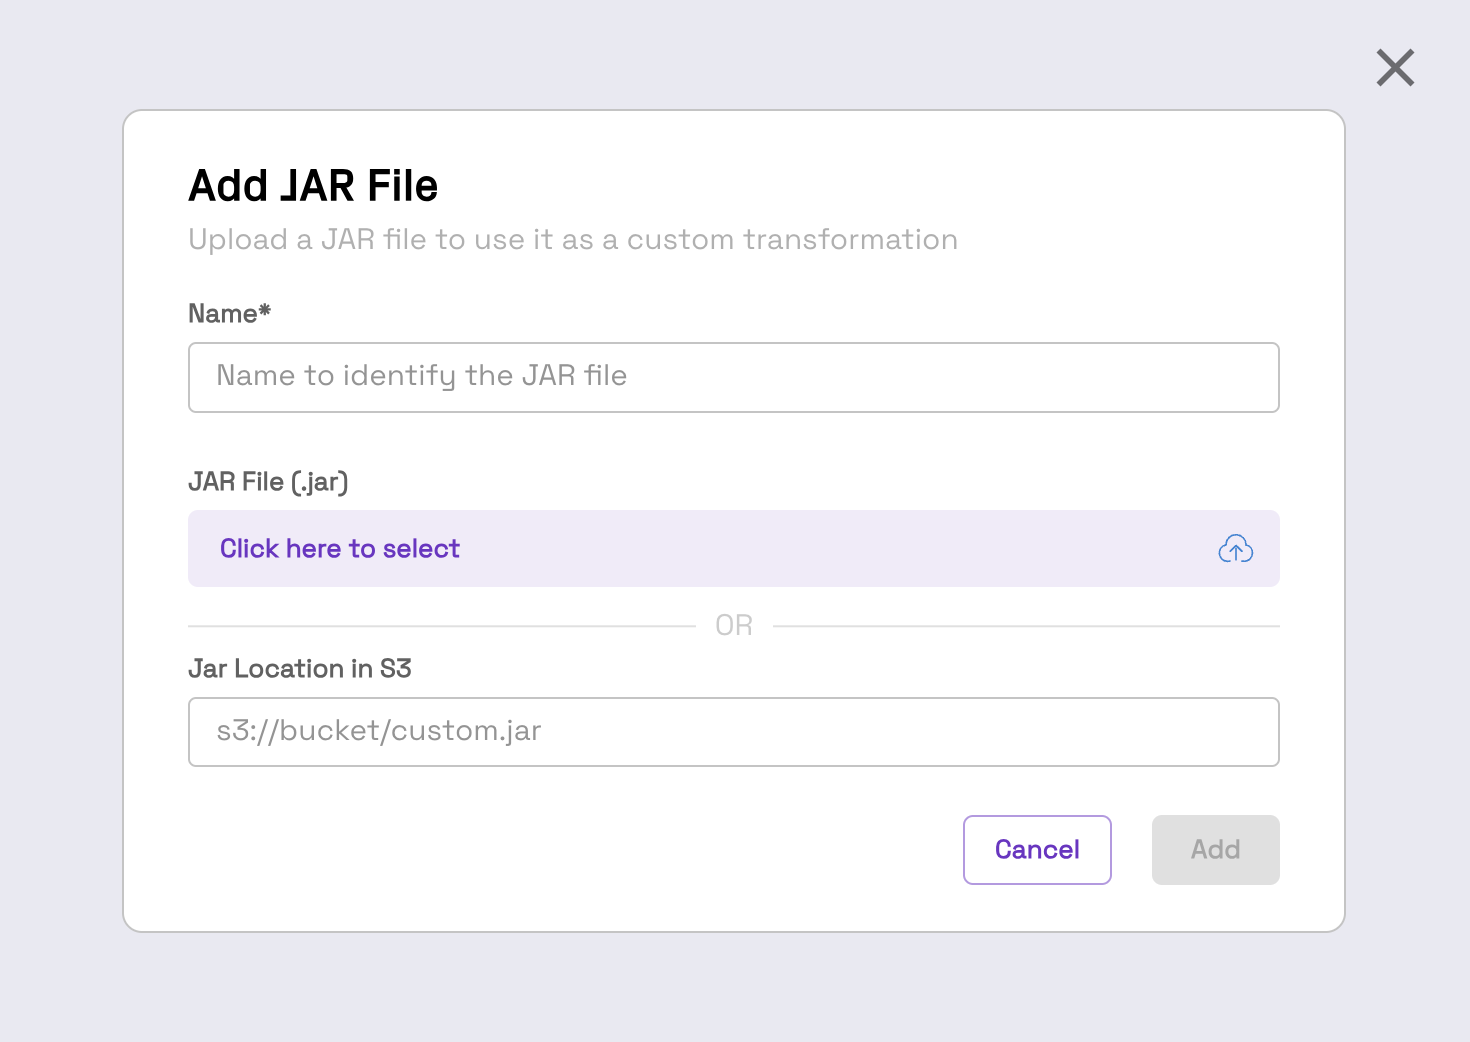
Task: Open file picker via purple upload area
Action: pyautogui.click(x=734, y=549)
